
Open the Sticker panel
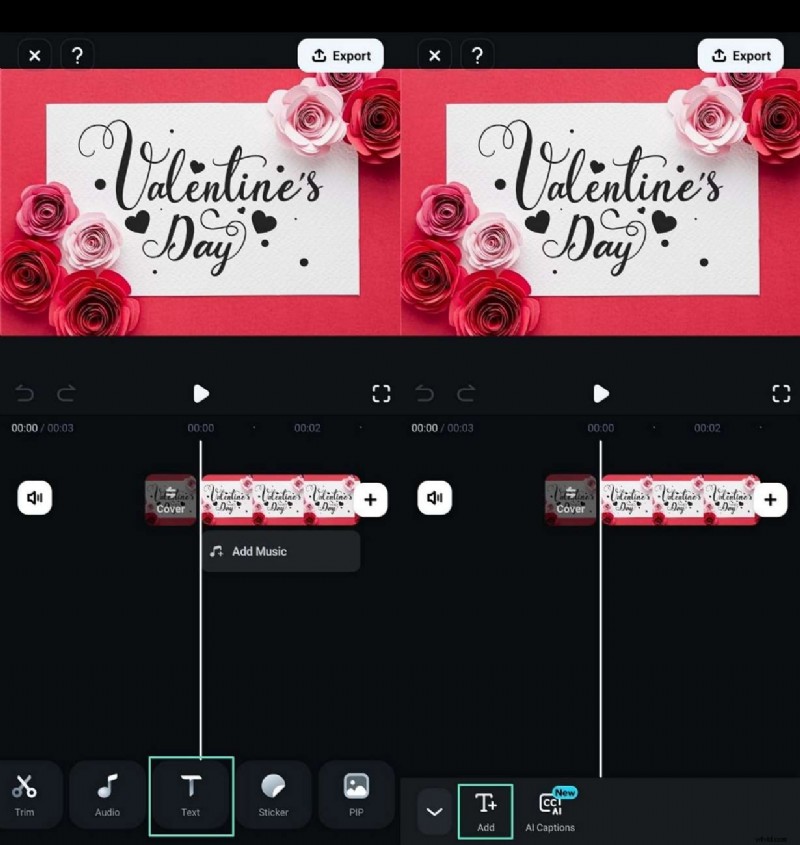pos(273,795)
